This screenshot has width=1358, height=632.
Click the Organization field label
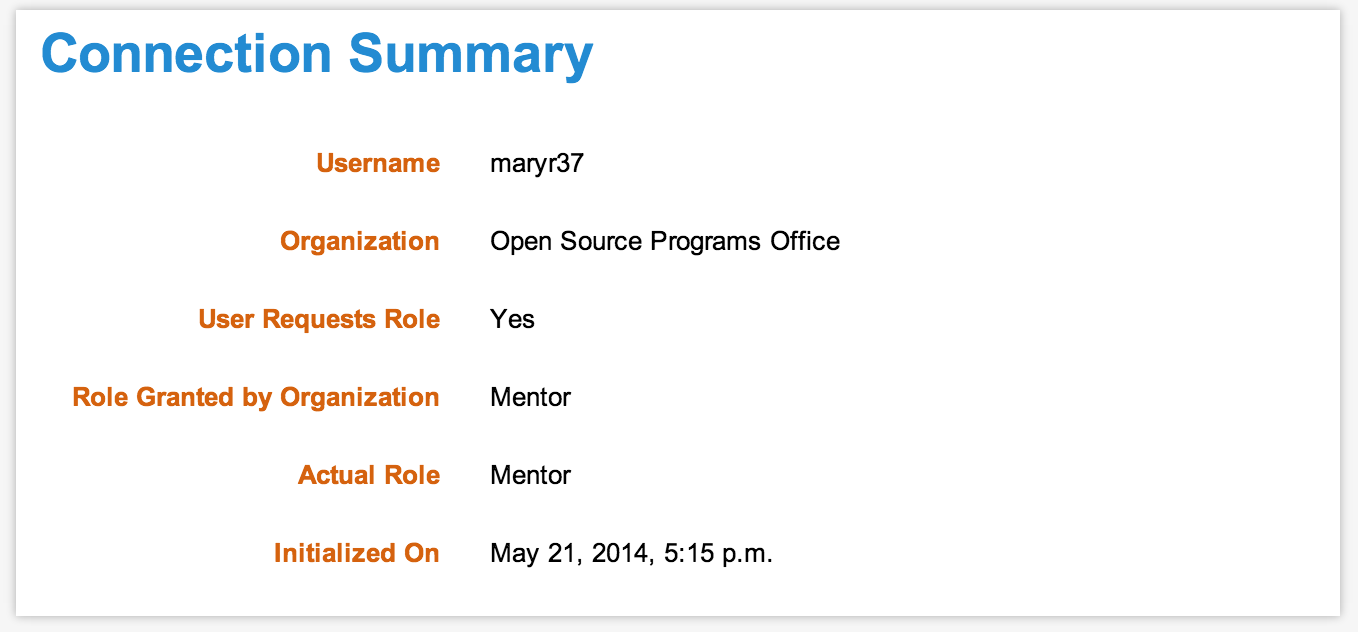pos(359,241)
